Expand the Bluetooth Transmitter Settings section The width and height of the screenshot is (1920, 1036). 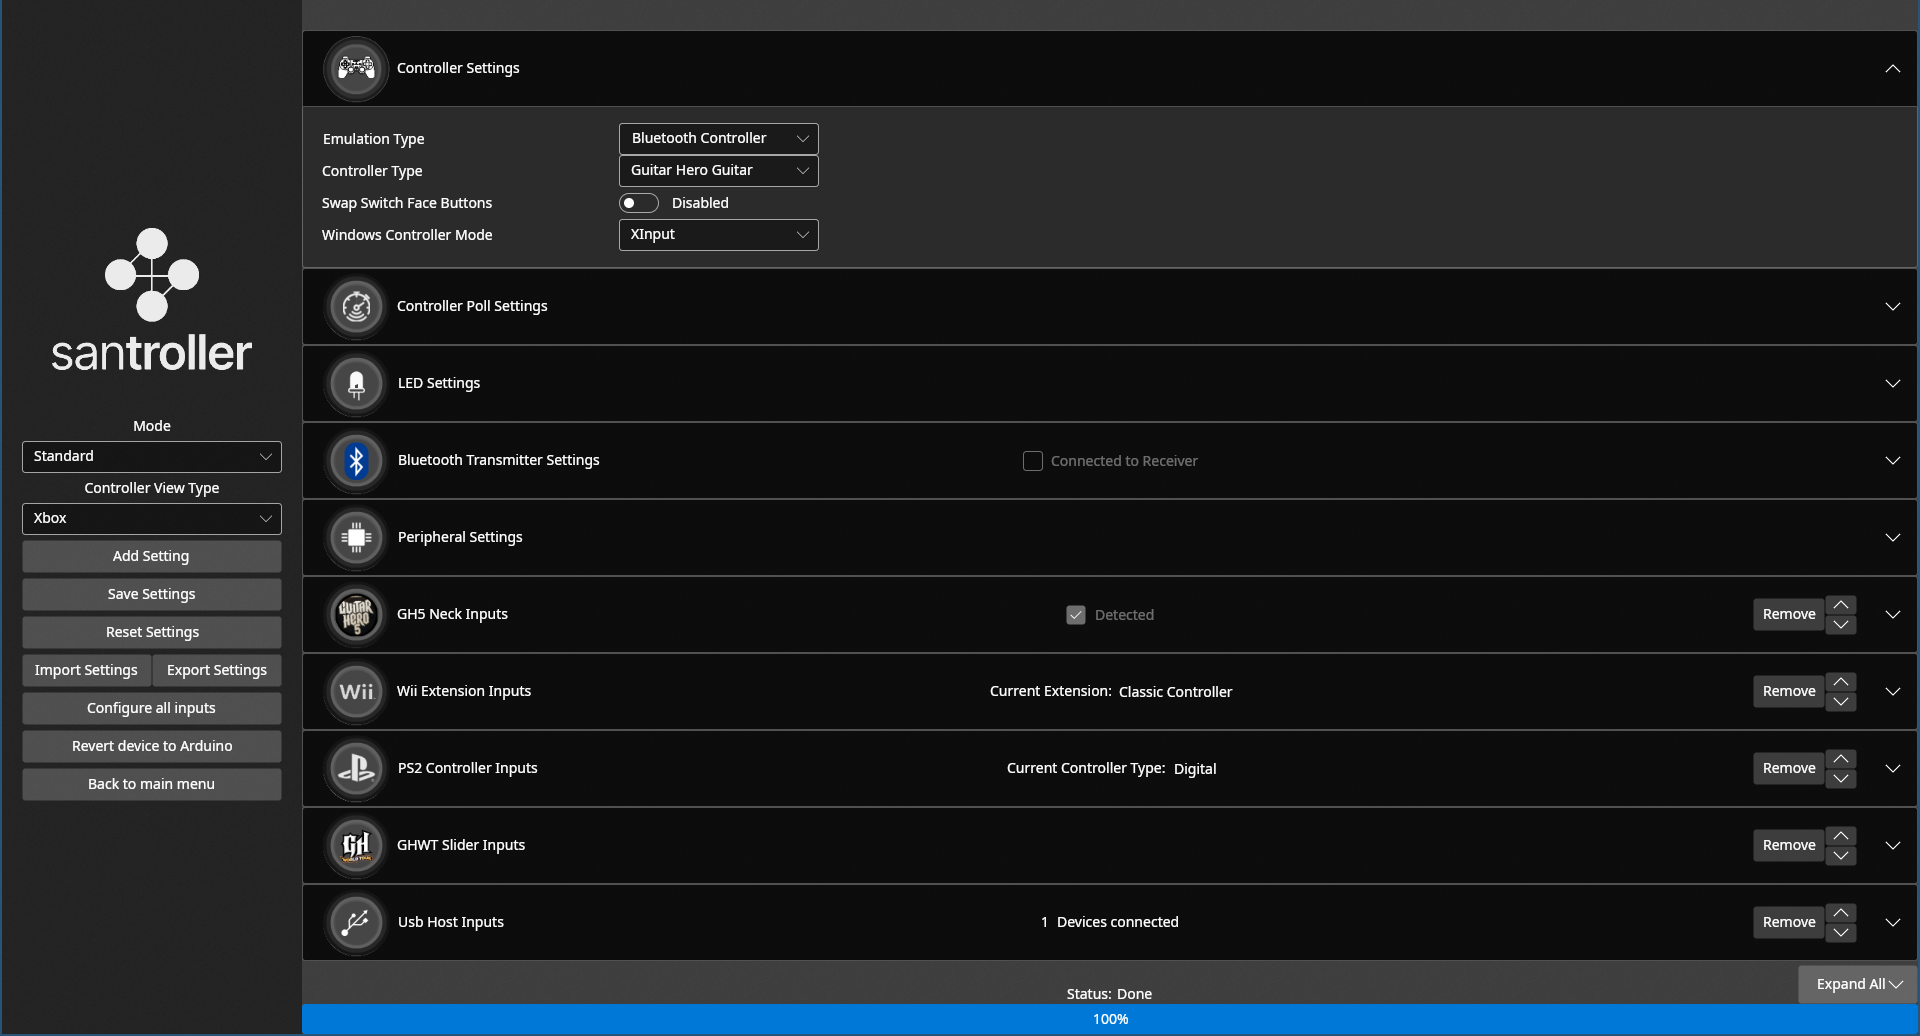(1892, 460)
